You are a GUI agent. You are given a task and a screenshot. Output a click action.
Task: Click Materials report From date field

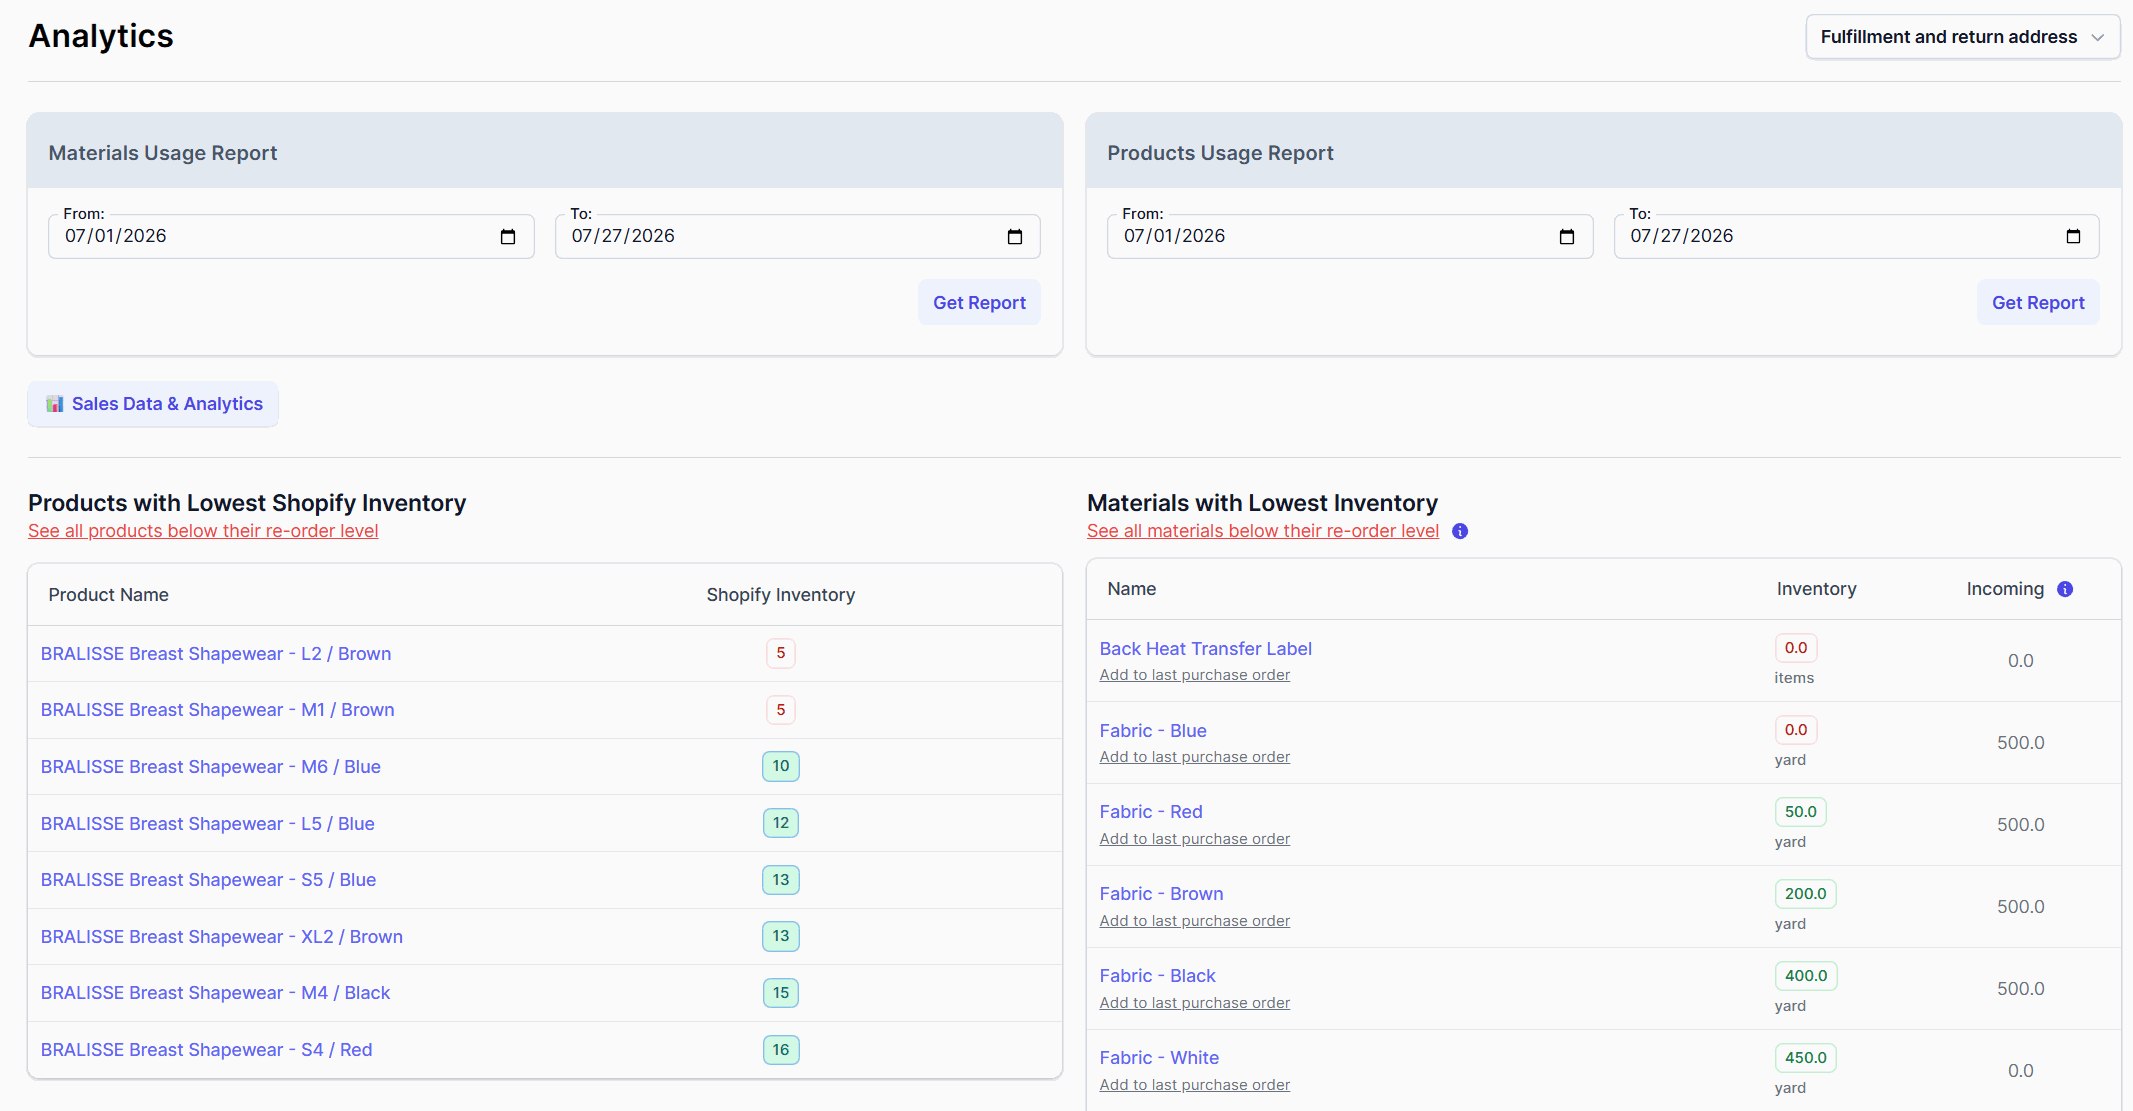(291, 237)
